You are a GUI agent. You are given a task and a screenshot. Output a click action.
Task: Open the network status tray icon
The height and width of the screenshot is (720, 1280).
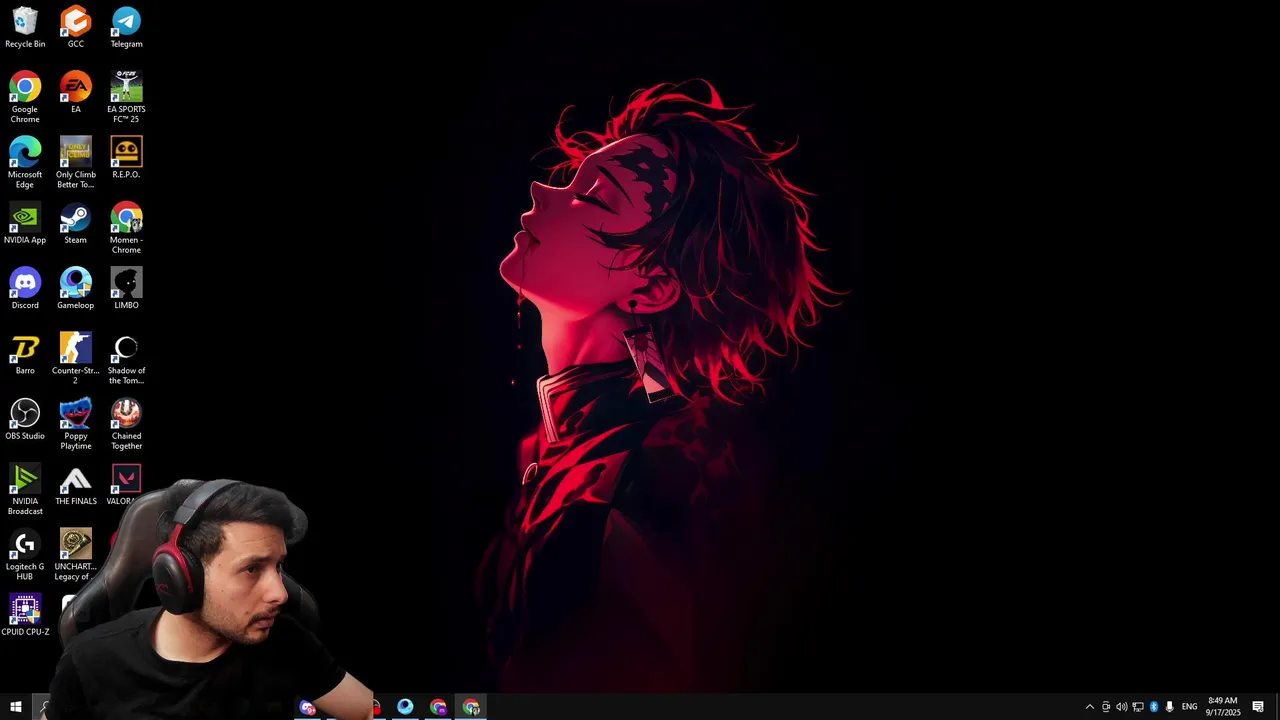pos(1138,707)
